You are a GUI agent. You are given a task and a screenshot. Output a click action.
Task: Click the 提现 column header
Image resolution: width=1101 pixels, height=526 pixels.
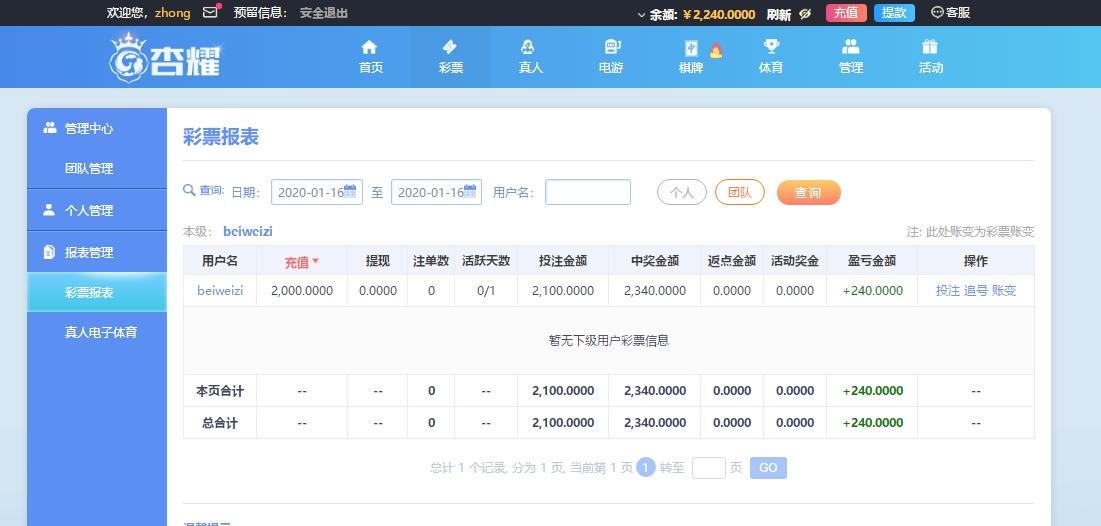[x=378, y=261]
